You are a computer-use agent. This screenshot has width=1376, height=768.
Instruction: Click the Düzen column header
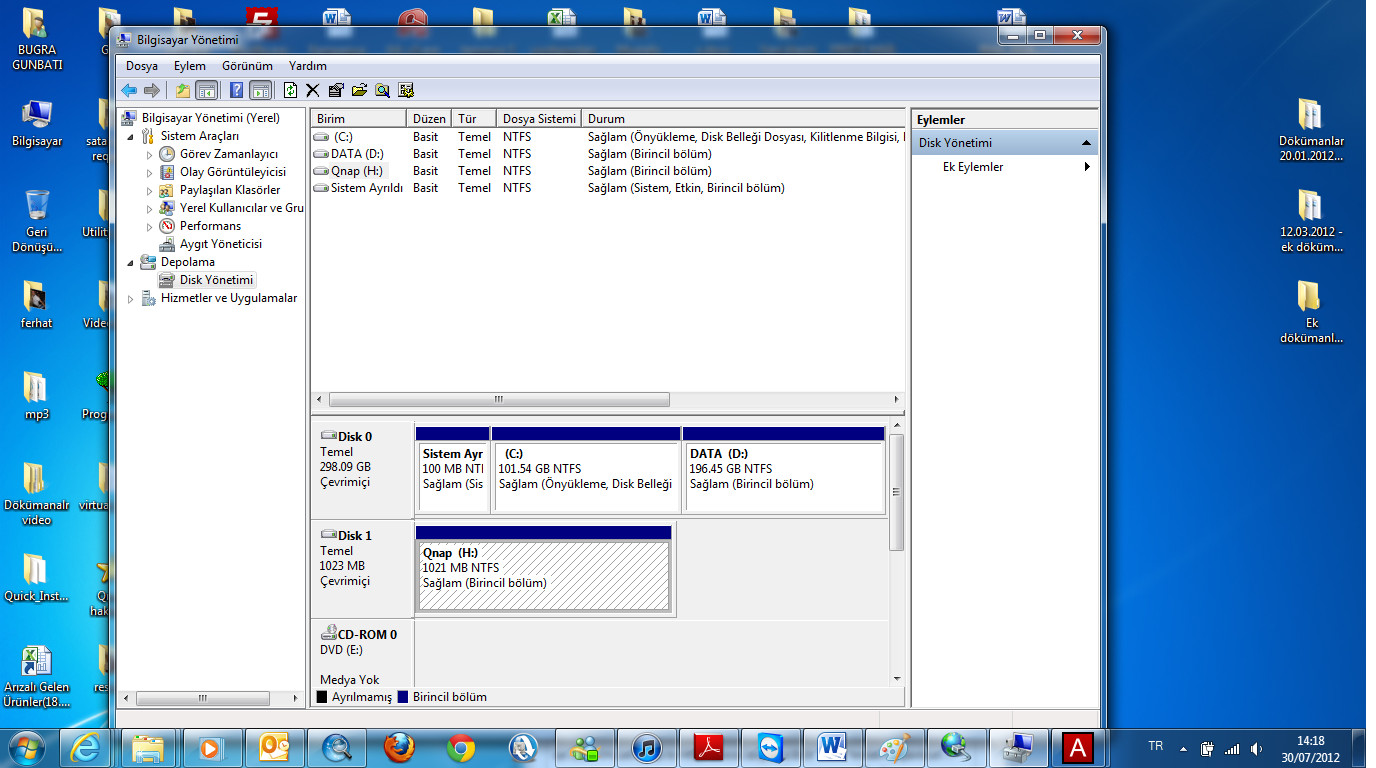pyautogui.click(x=429, y=118)
